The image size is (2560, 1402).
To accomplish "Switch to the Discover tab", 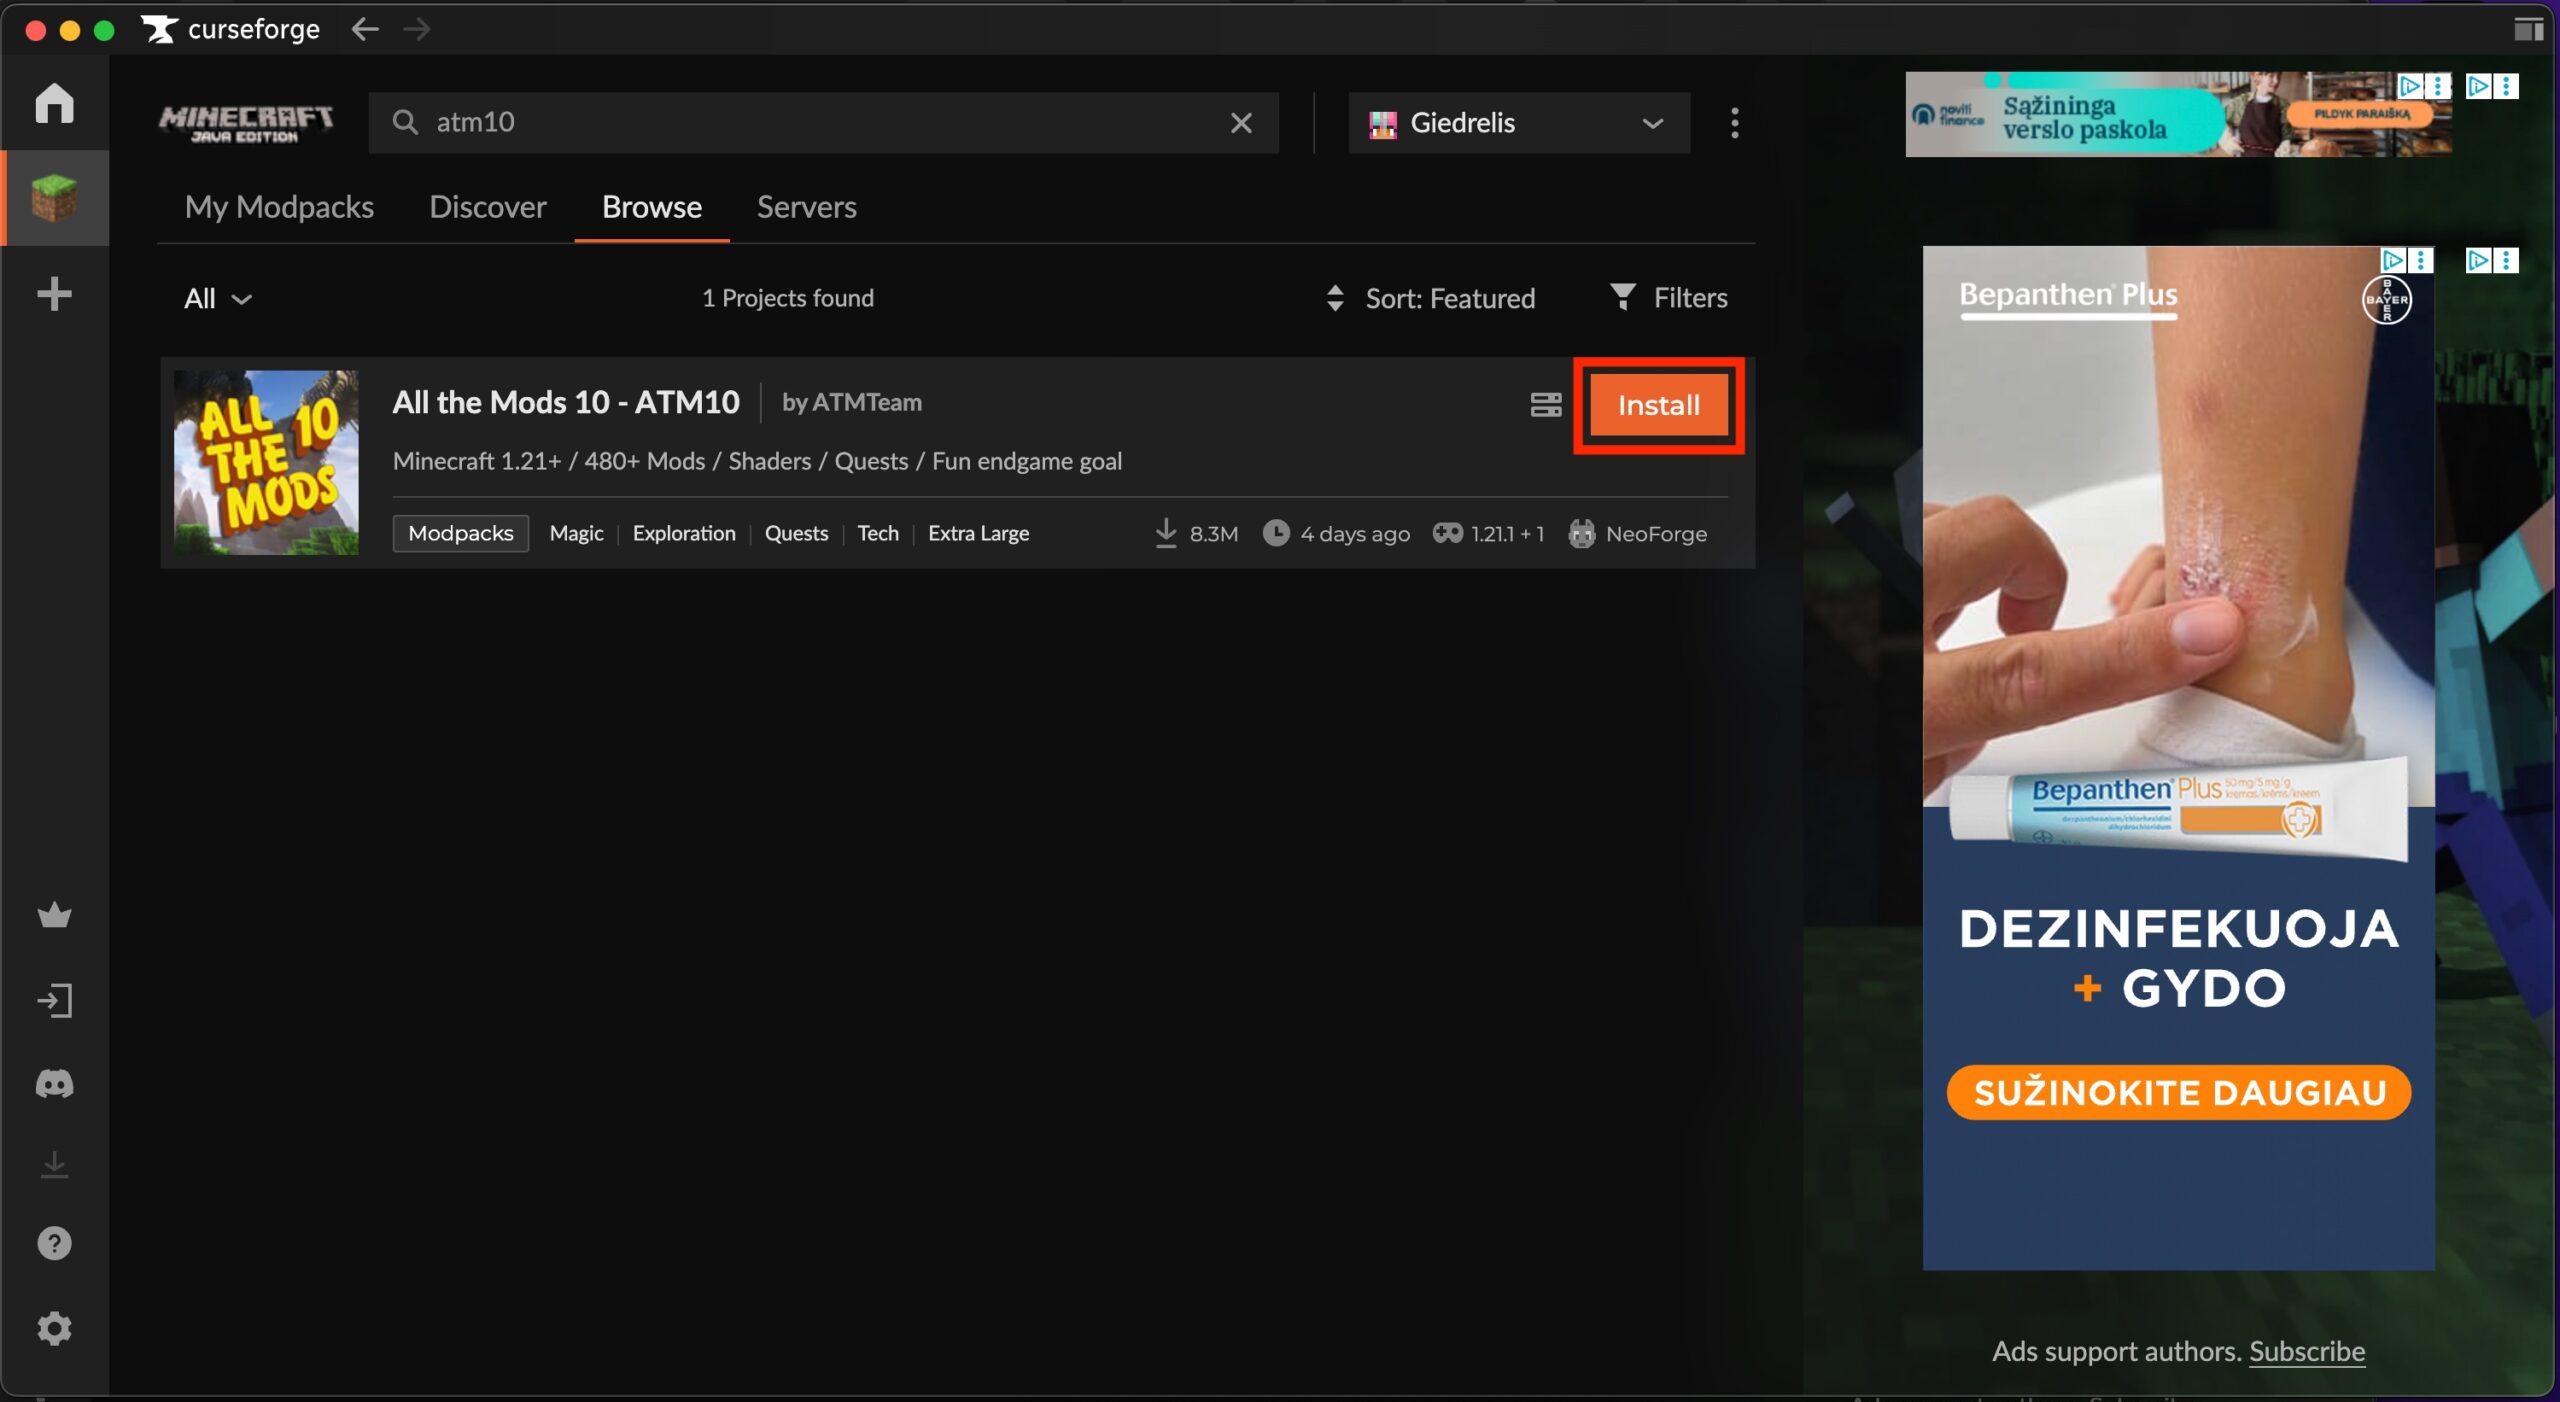I will [488, 207].
